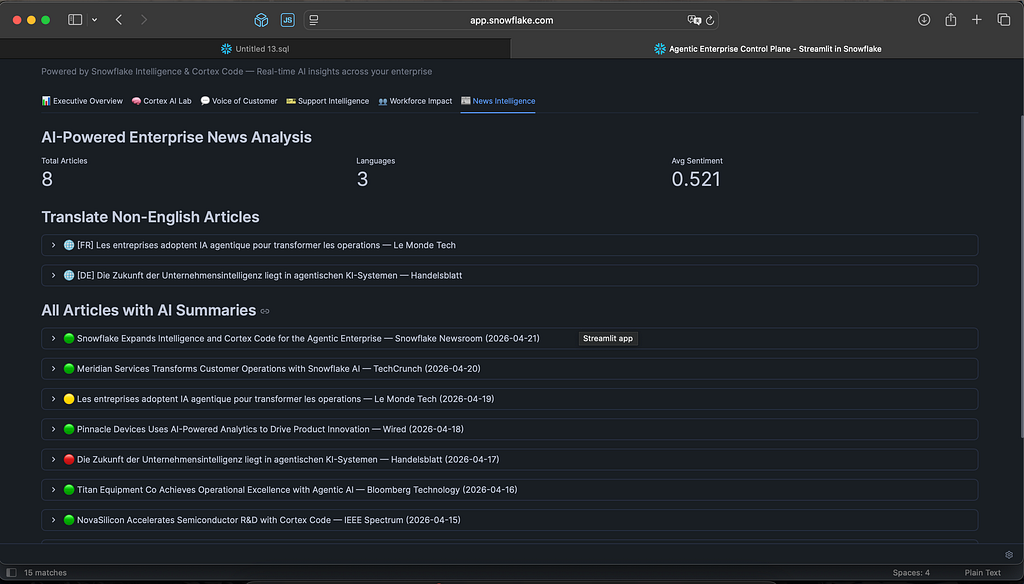Expand the [DE] Handelsblatt translation chevron
This screenshot has height=584, width=1024.
click(53, 275)
